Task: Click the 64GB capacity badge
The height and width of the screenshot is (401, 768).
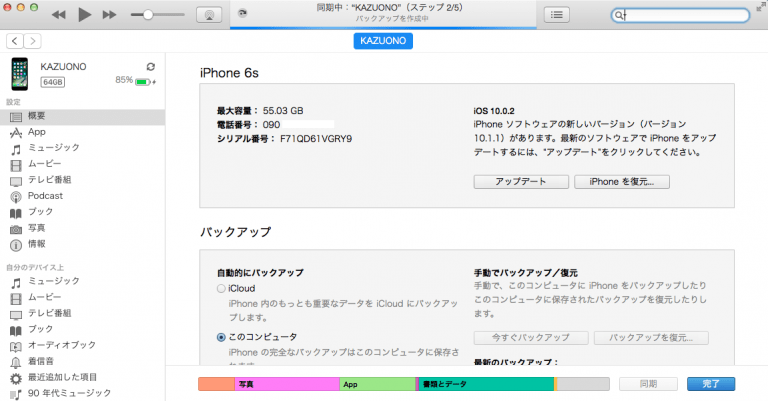Action: tap(53, 82)
